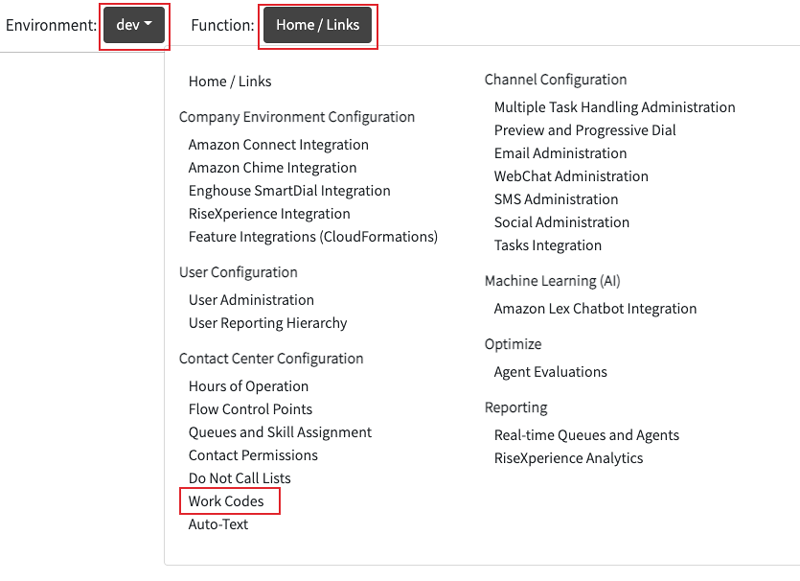Image resolution: width=800 pixels, height=581 pixels.
Task: Select RiseXperience Integration item
Action: click(269, 214)
